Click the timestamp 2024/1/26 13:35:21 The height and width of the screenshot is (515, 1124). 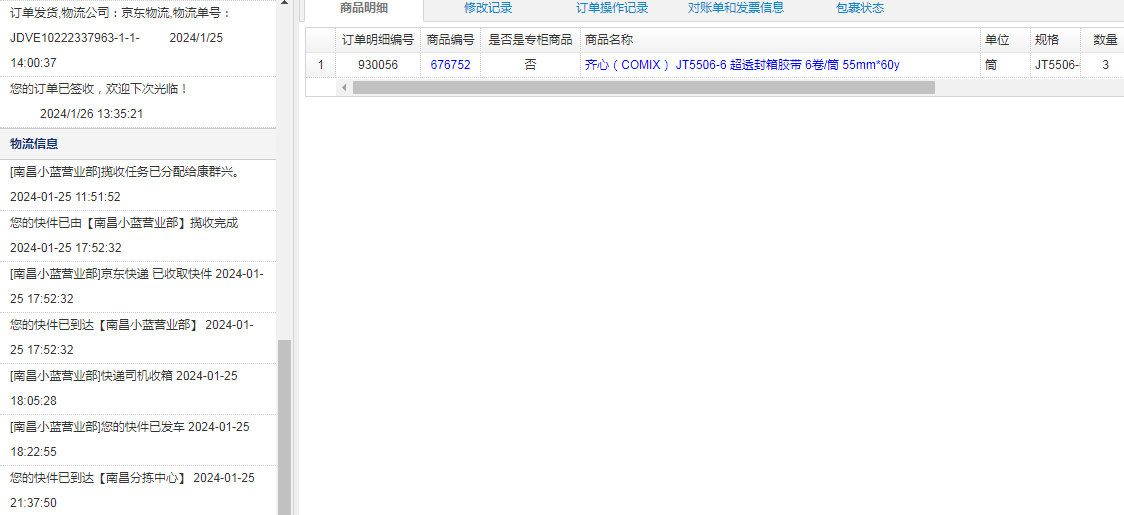tap(92, 114)
